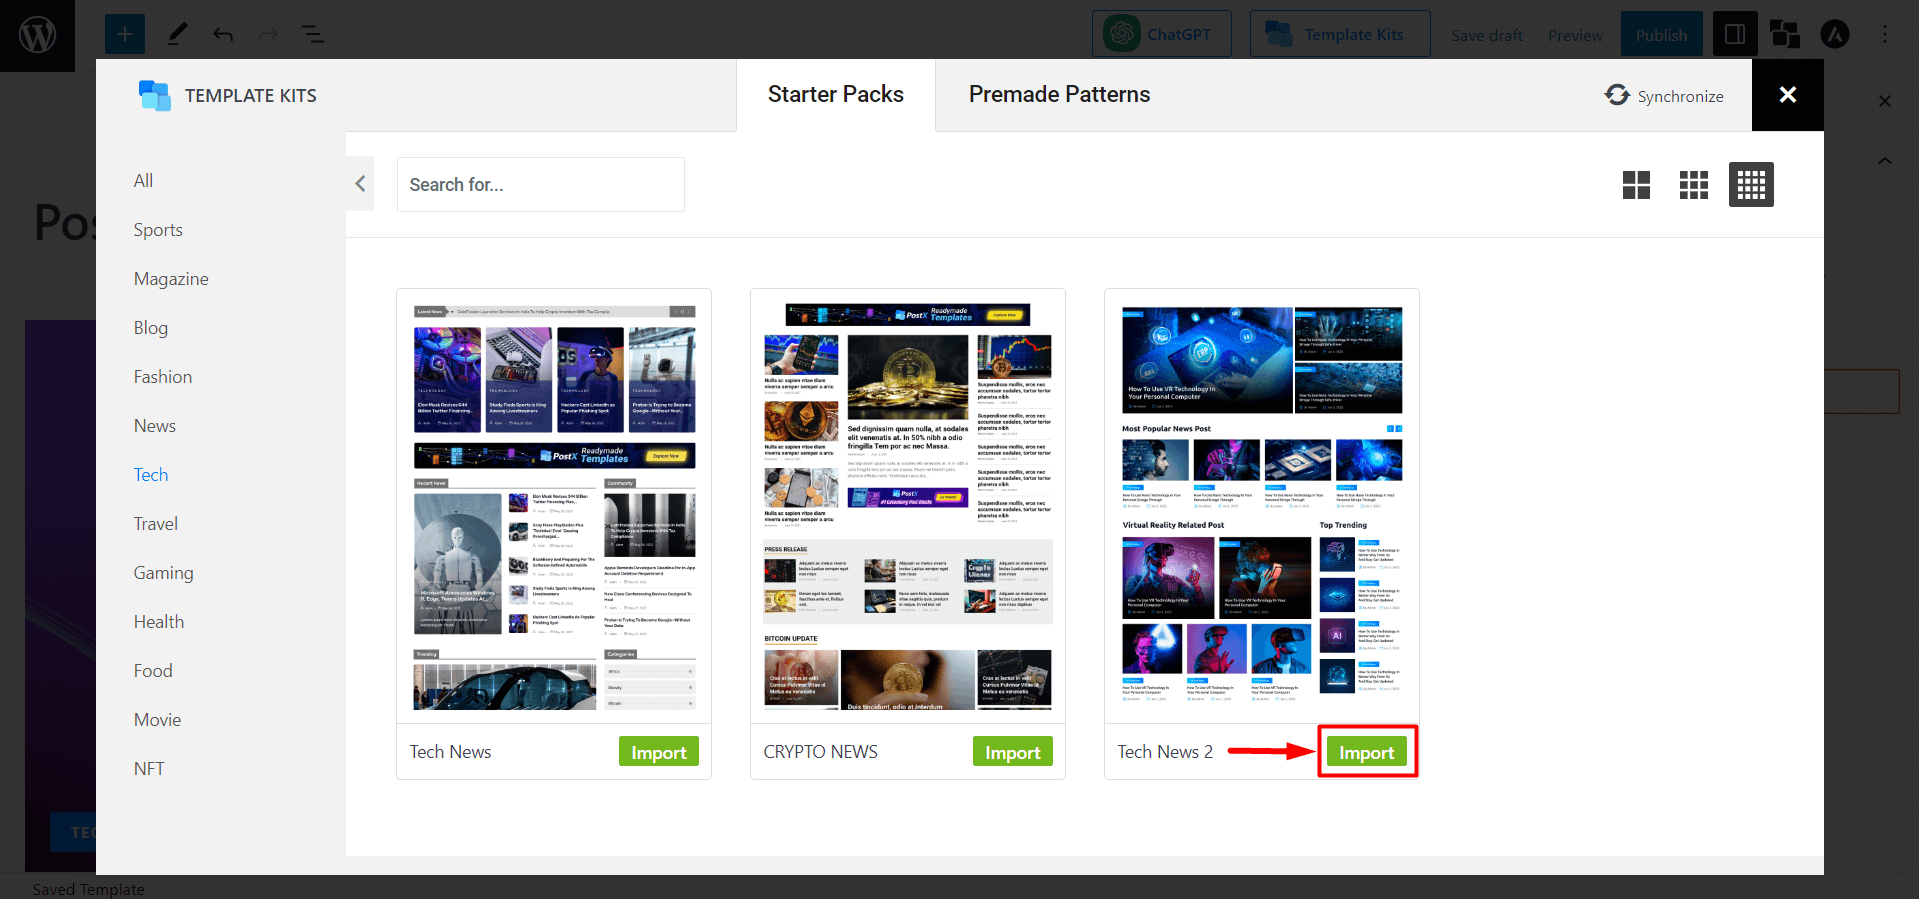
Task: Select the Fashion category
Action: (x=163, y=377)
